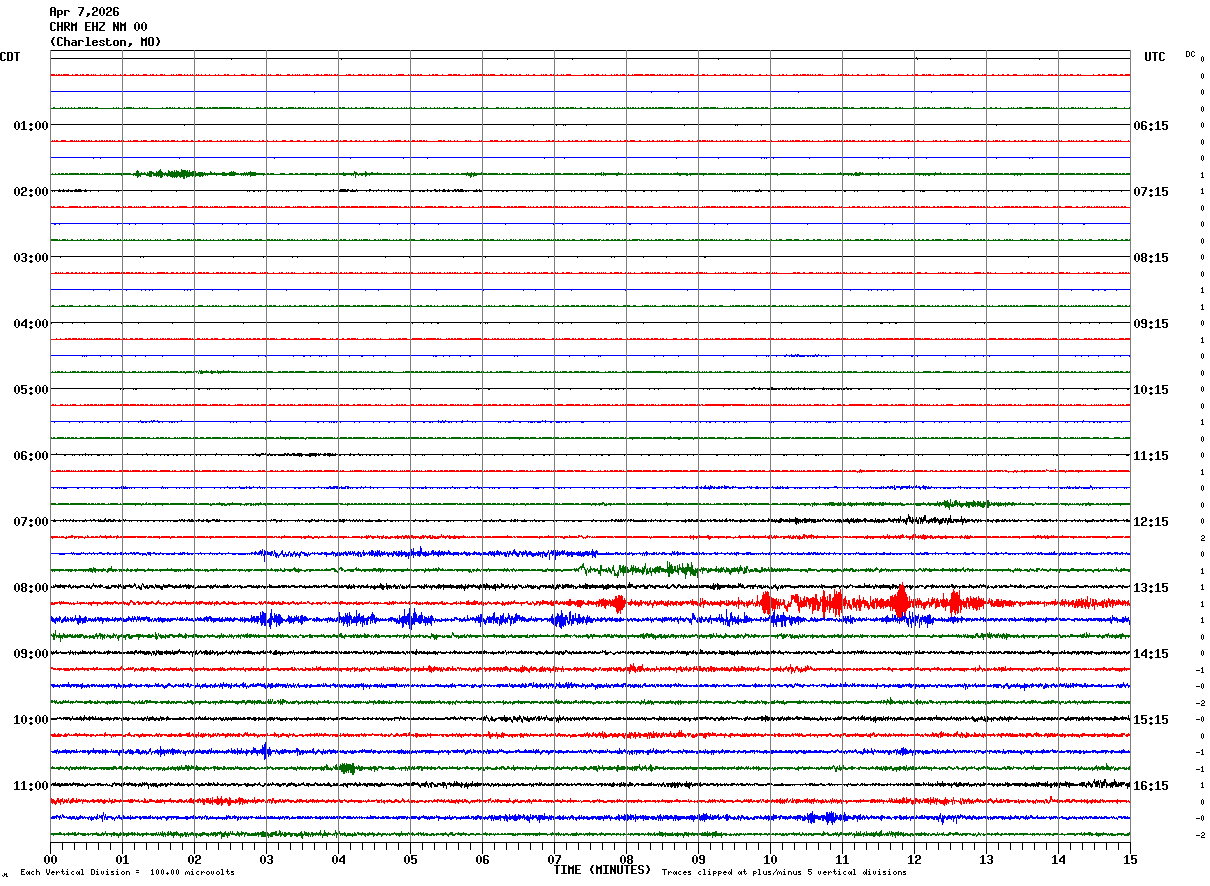Click the UTC column header
Screen dimensions: 1210x886
1155,57
